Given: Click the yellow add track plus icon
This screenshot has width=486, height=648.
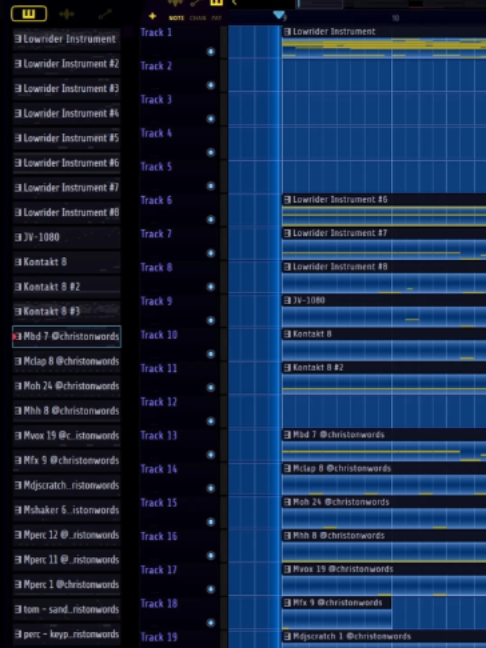Looking at the screenshot, I should 152,16.
